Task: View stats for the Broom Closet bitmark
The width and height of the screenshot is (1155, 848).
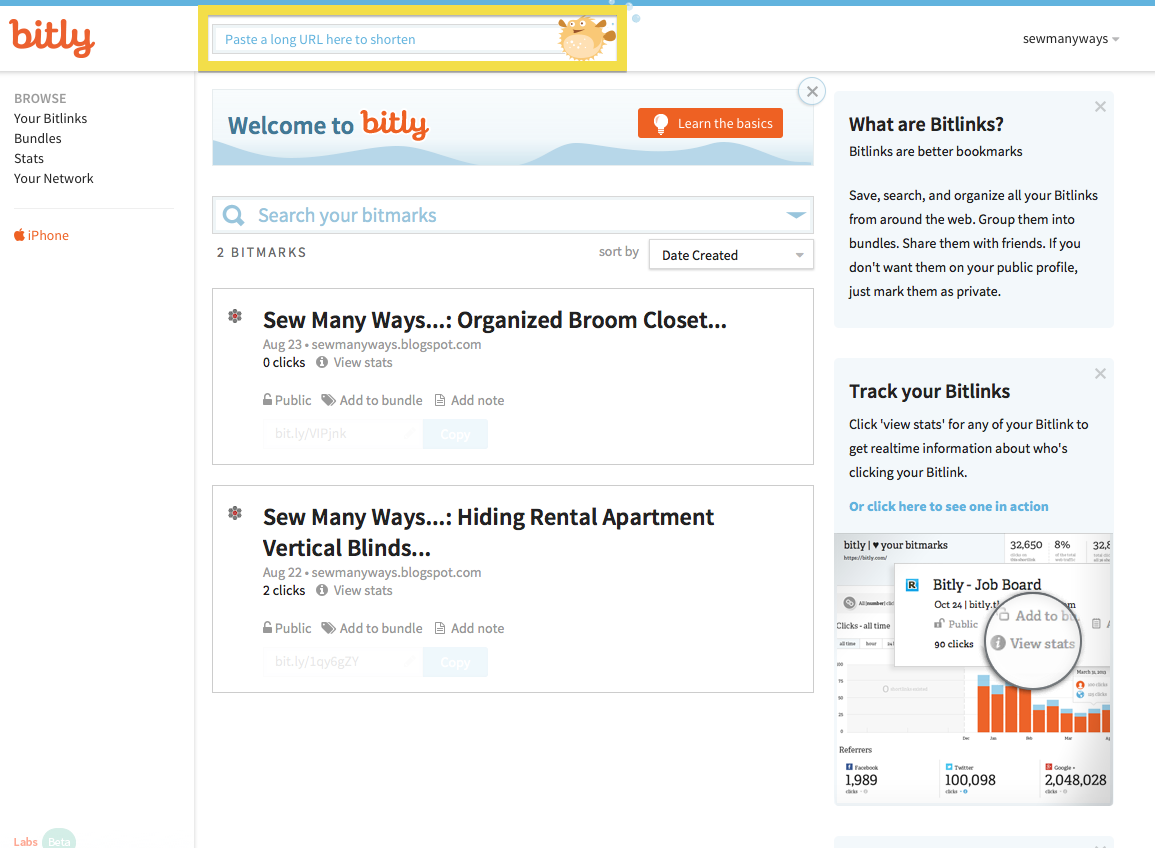Action: point(354,362)
